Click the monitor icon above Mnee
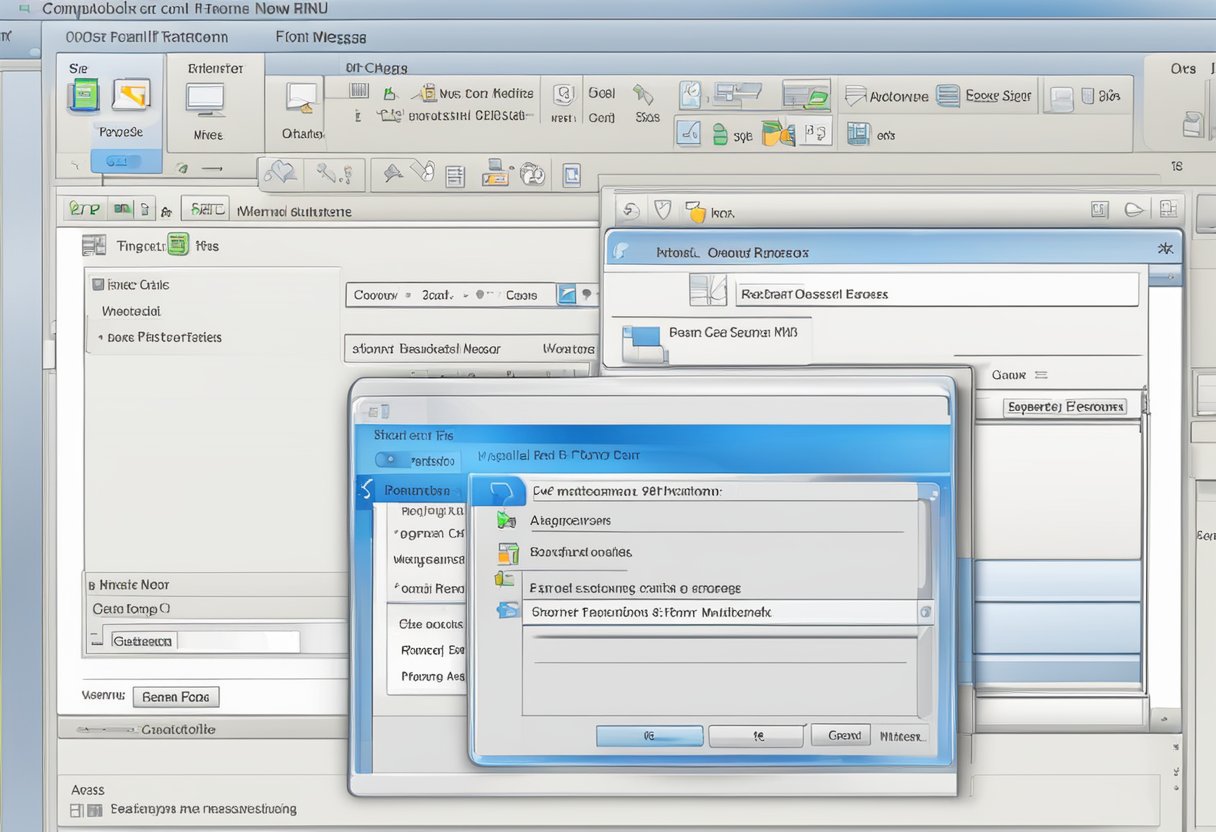 (x=206, y=100)
